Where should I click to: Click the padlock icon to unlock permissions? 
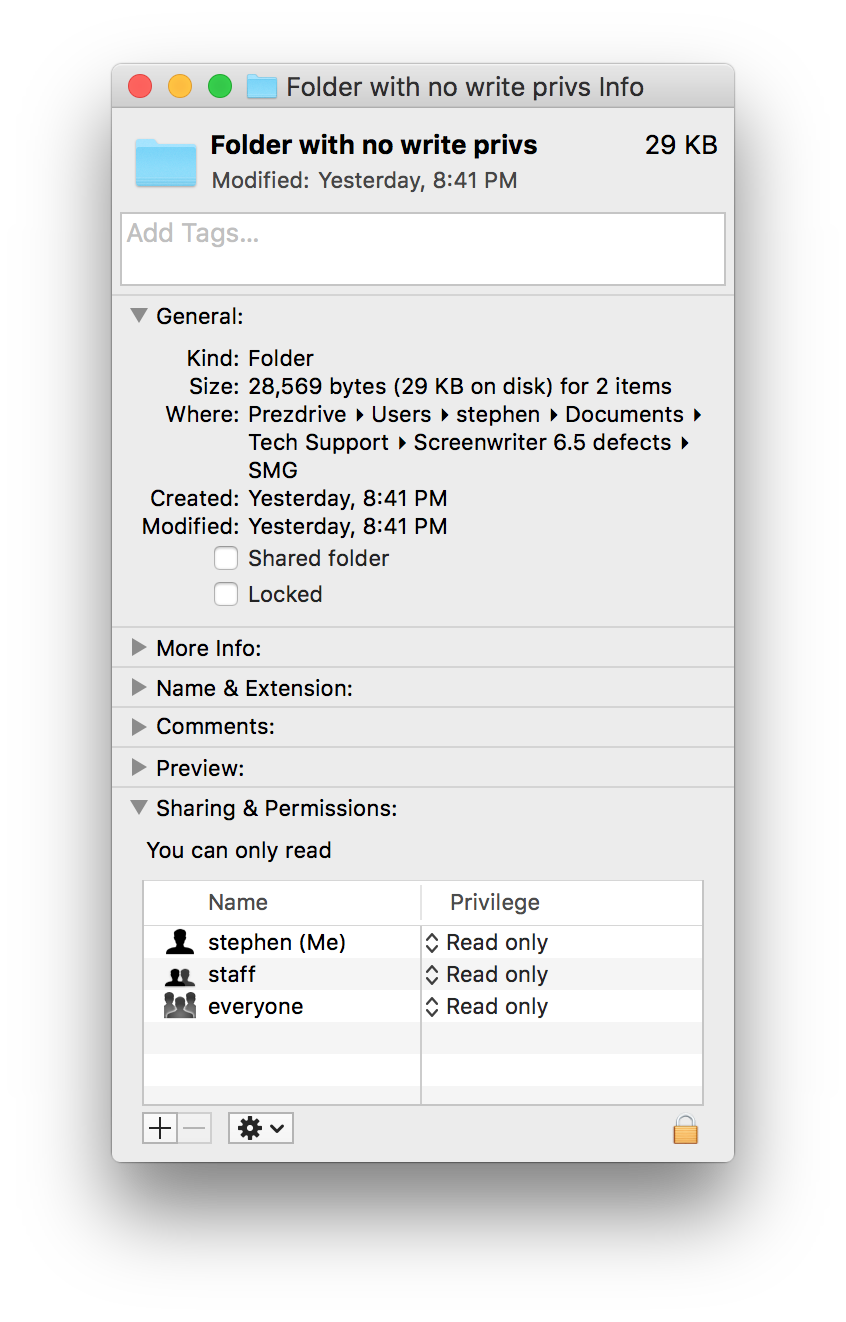(x=685, y=1130)
